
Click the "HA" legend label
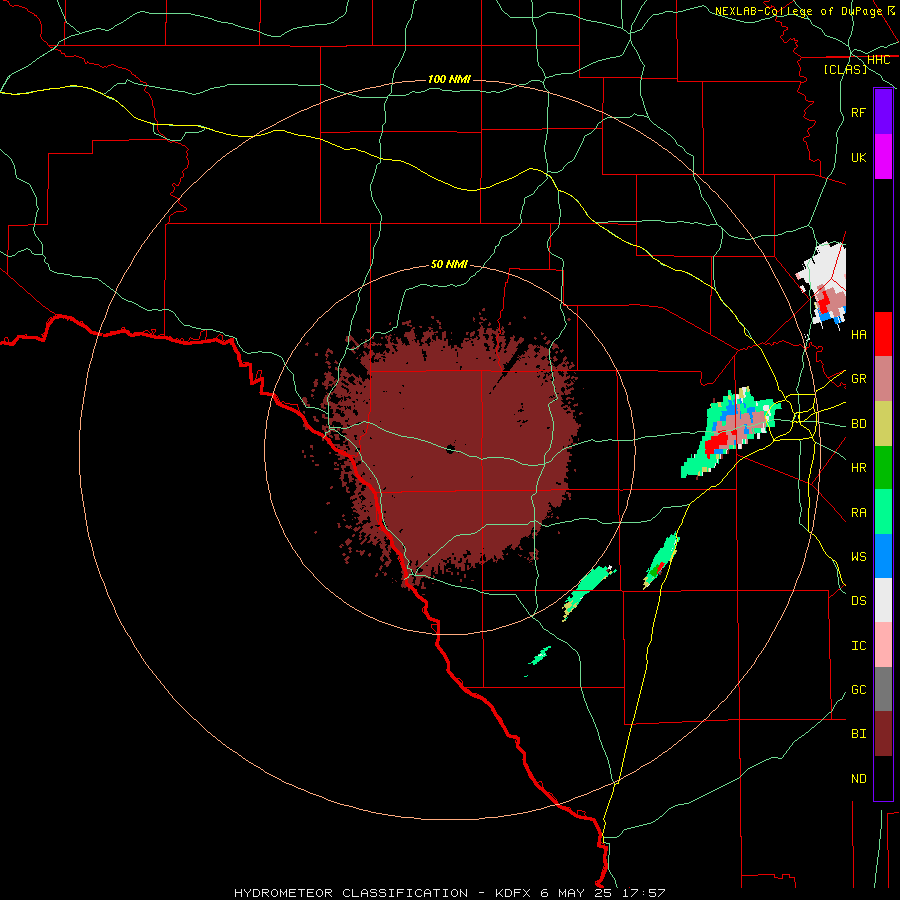(x=858, y=334)
